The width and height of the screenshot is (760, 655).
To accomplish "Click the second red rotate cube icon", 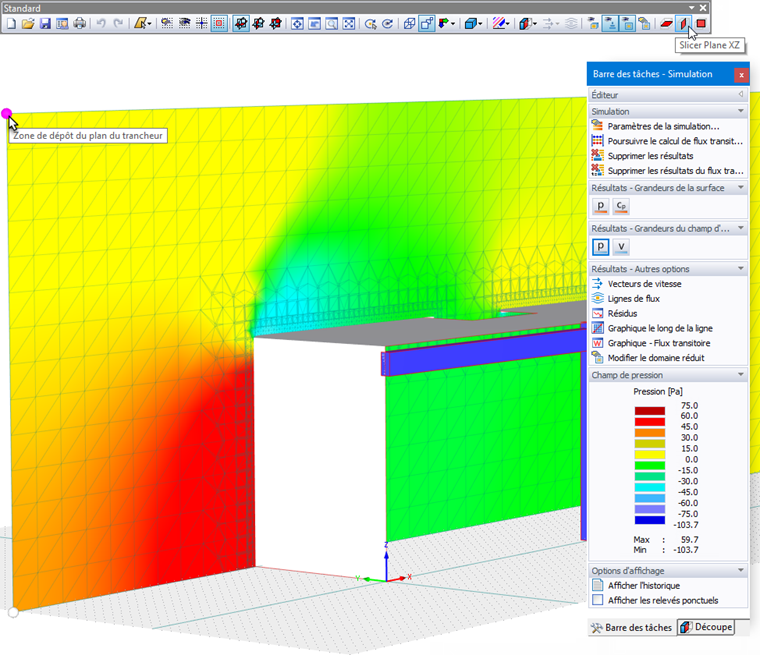I will tap(258, 24).
